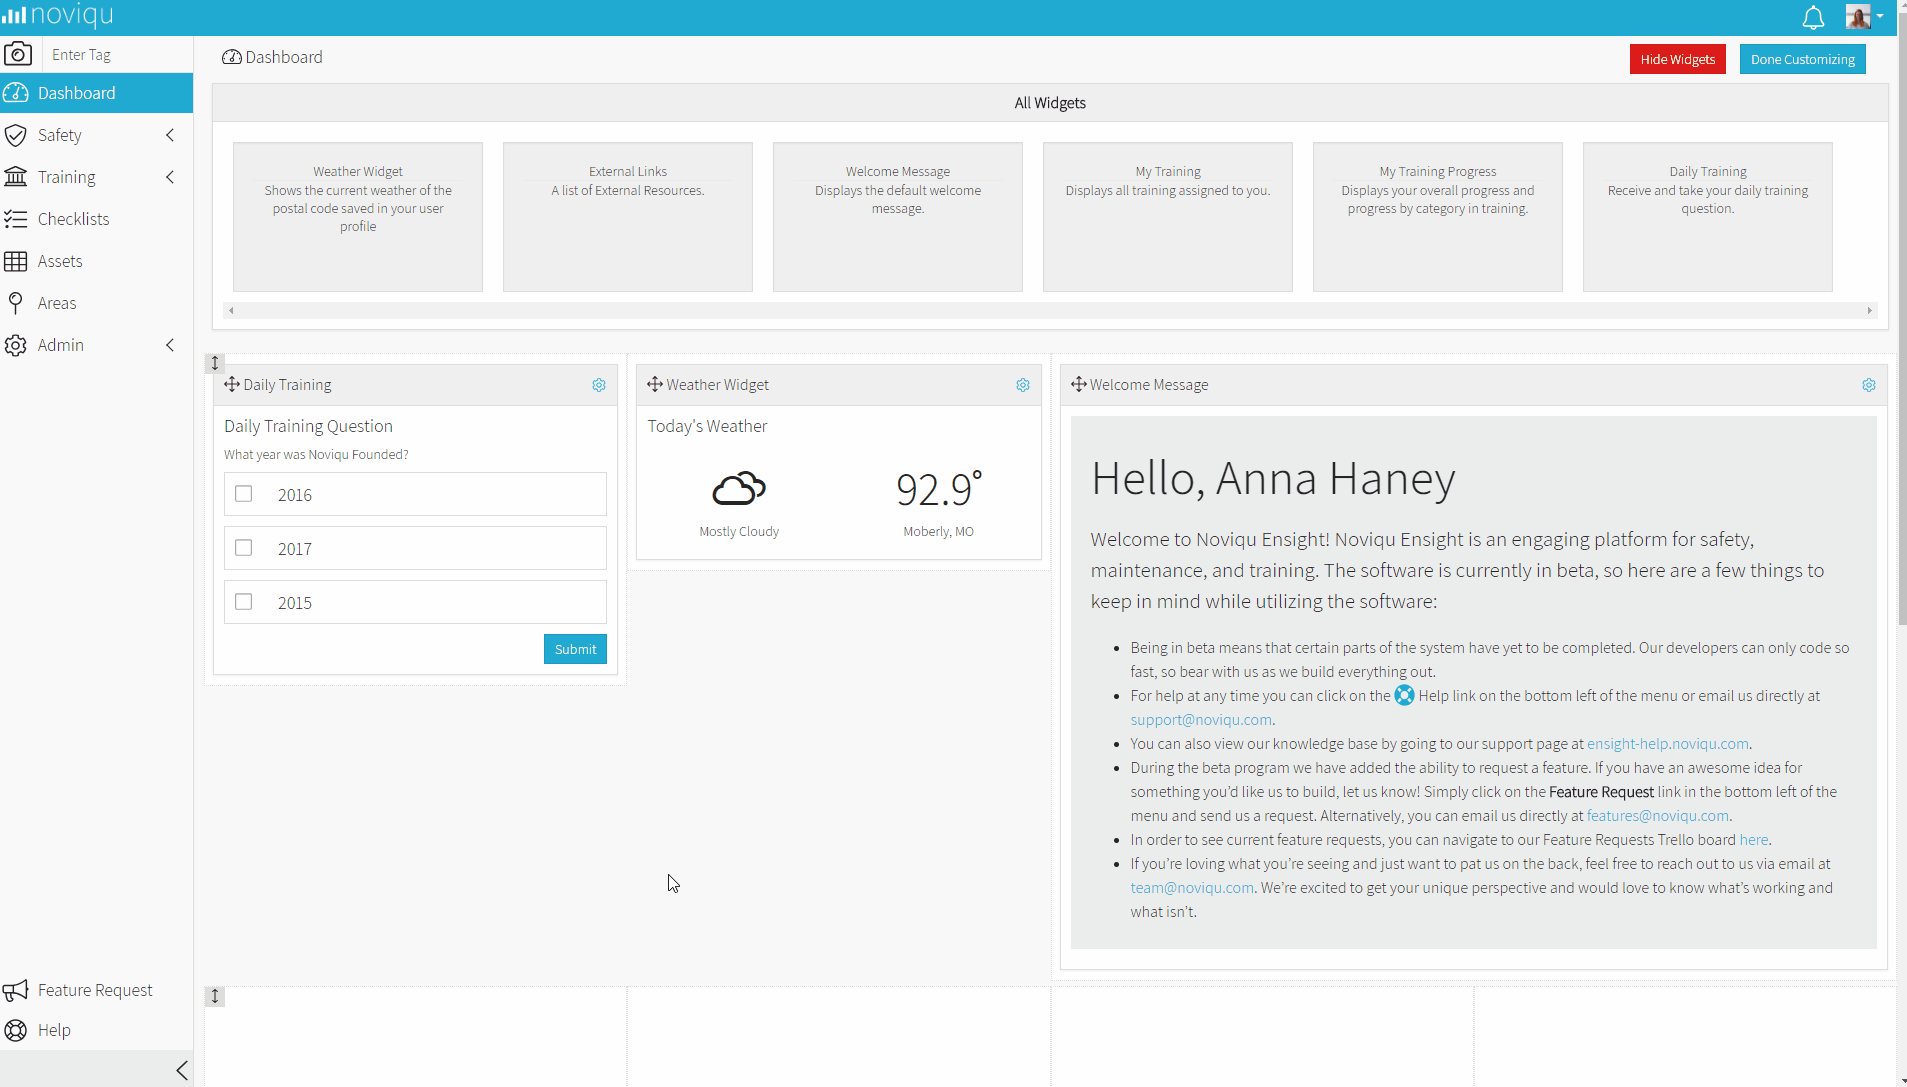Click the blue Help lifebuoy icon in message
The image size is (1907, 1087).
coord(1404,695)
